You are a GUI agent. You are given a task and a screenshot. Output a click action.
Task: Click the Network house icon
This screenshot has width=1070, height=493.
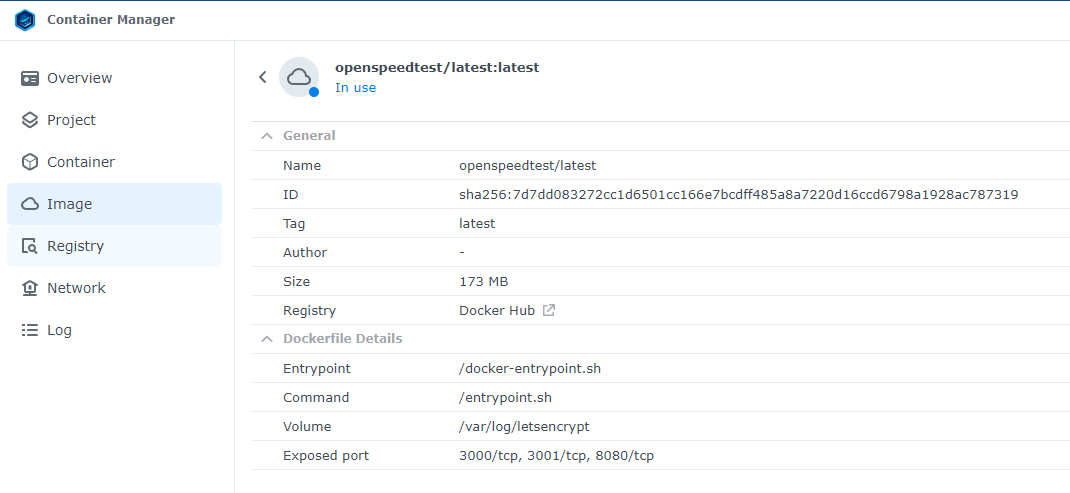[x=30, y=288]
